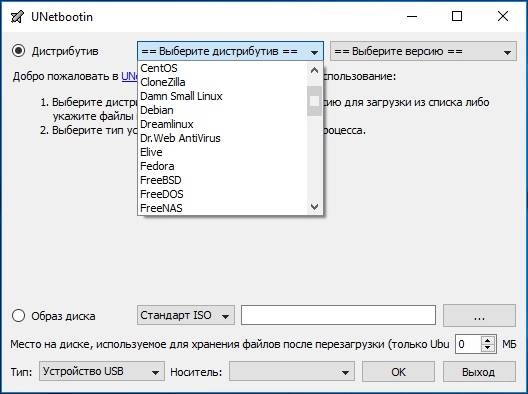Click the distribution list scrollbar thumb
This screenshot has width=528, height=394.
pos(315,101)
